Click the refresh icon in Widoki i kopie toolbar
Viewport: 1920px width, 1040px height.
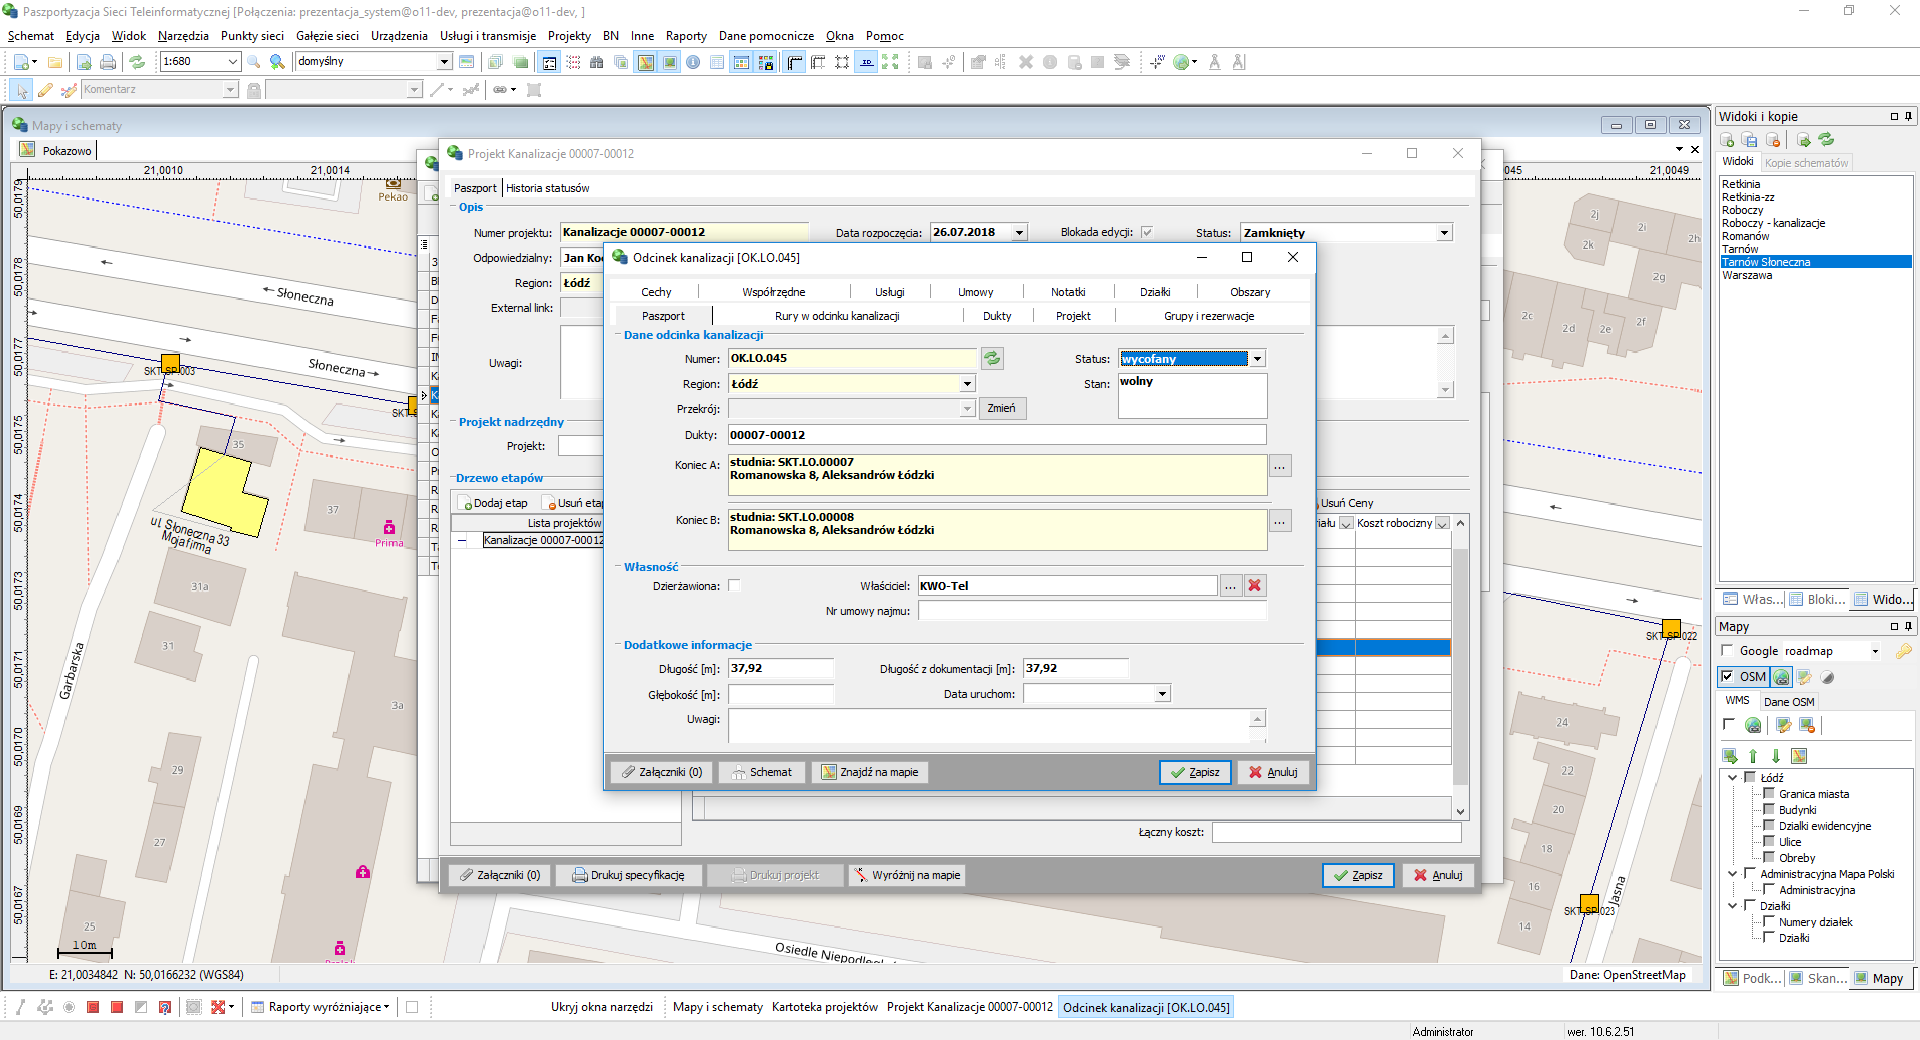[1826, 140]
